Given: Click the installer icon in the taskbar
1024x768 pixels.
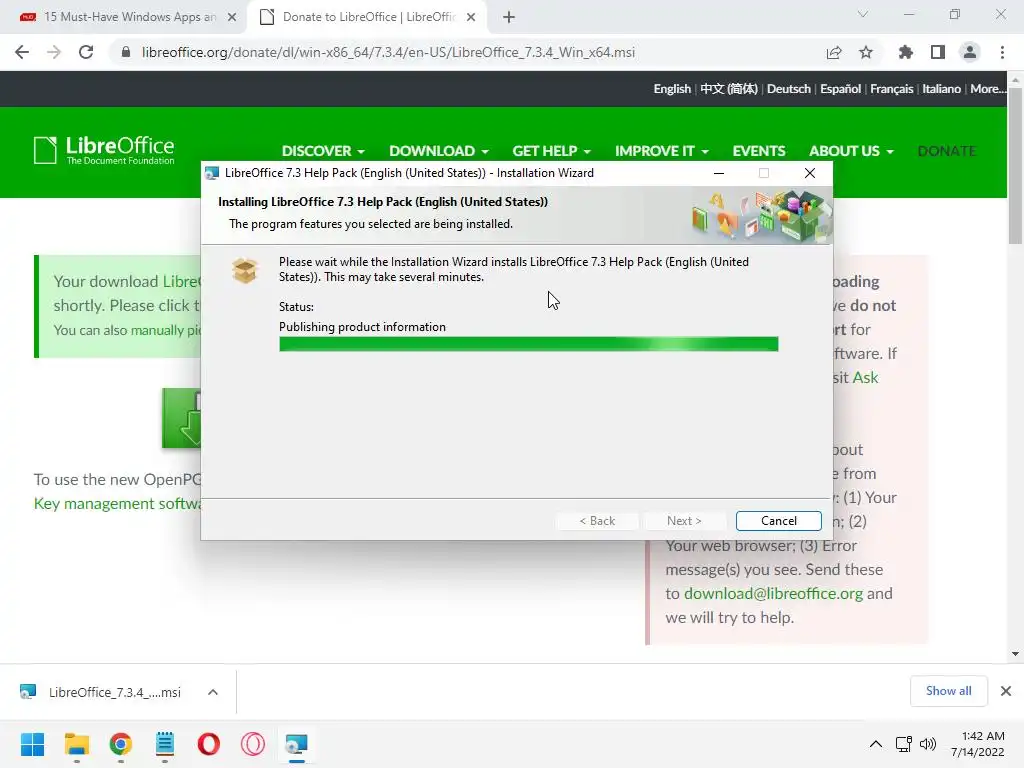Looking at the screenshot, I should 296,744.
